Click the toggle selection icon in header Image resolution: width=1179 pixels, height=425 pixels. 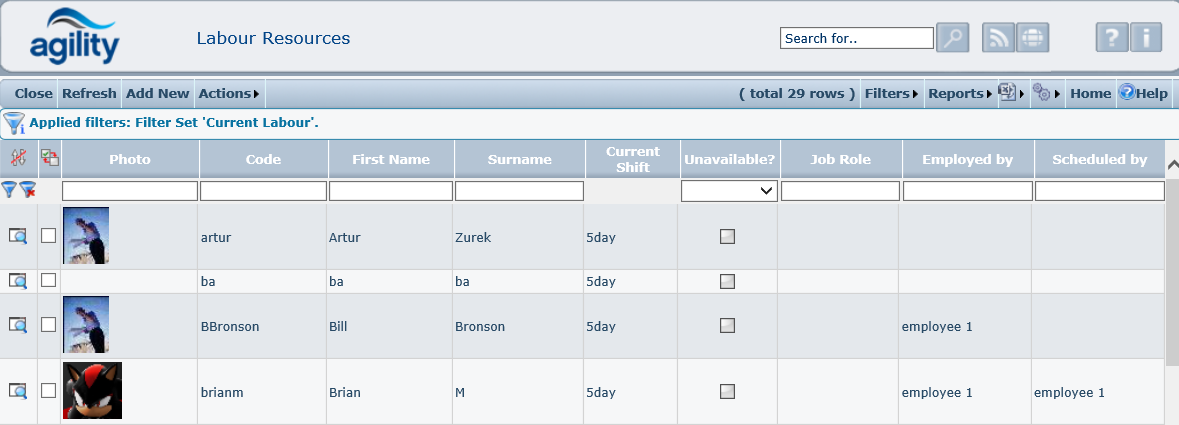(49, 157)
